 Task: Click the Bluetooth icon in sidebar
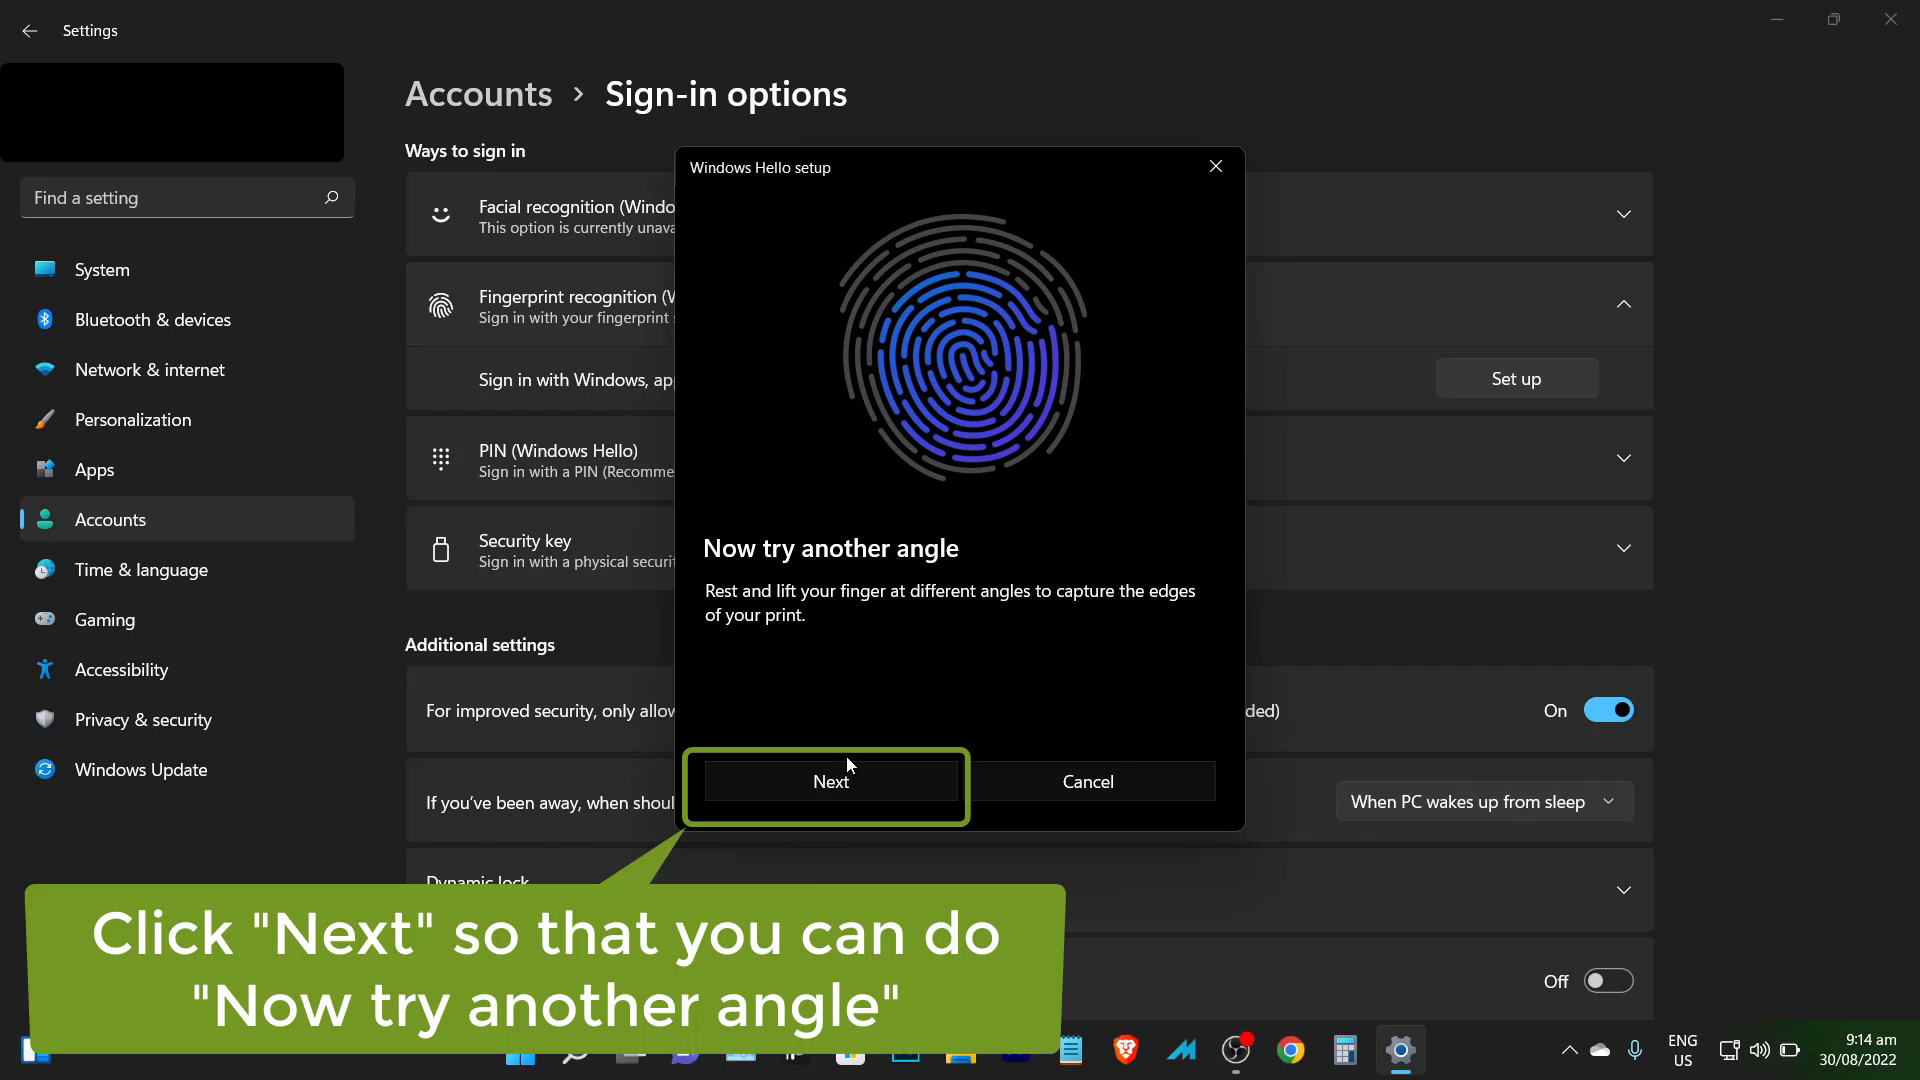point(45,319)
